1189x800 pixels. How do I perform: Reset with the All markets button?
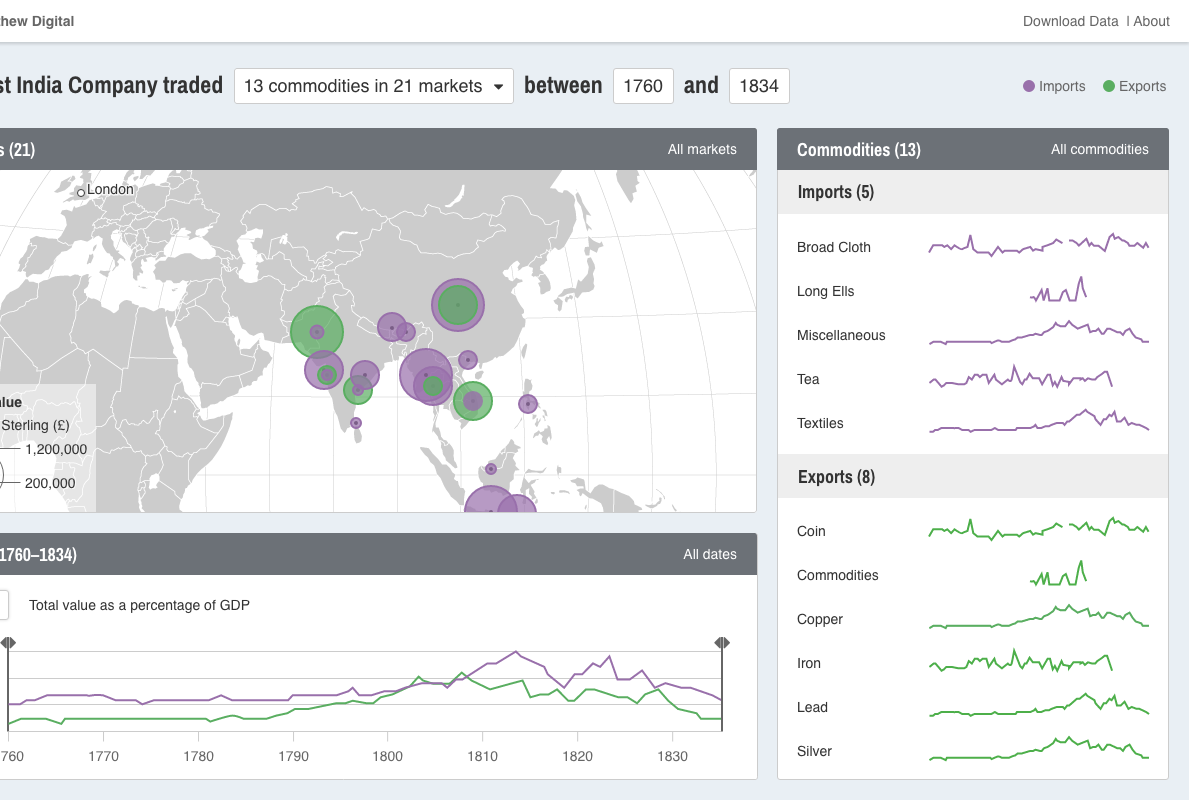click(x=702, y=149)
